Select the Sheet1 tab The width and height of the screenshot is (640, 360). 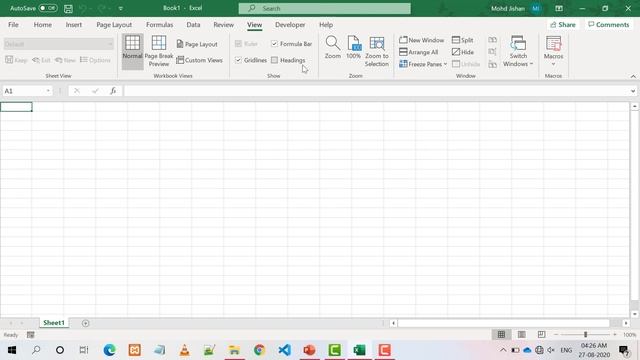(x=54, y=323)
